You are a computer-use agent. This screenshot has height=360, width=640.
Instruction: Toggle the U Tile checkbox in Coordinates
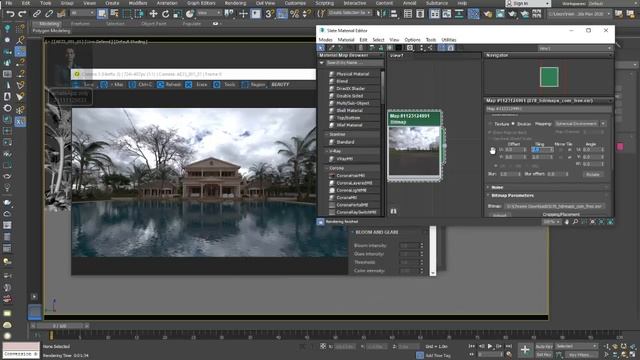[569, 150]
